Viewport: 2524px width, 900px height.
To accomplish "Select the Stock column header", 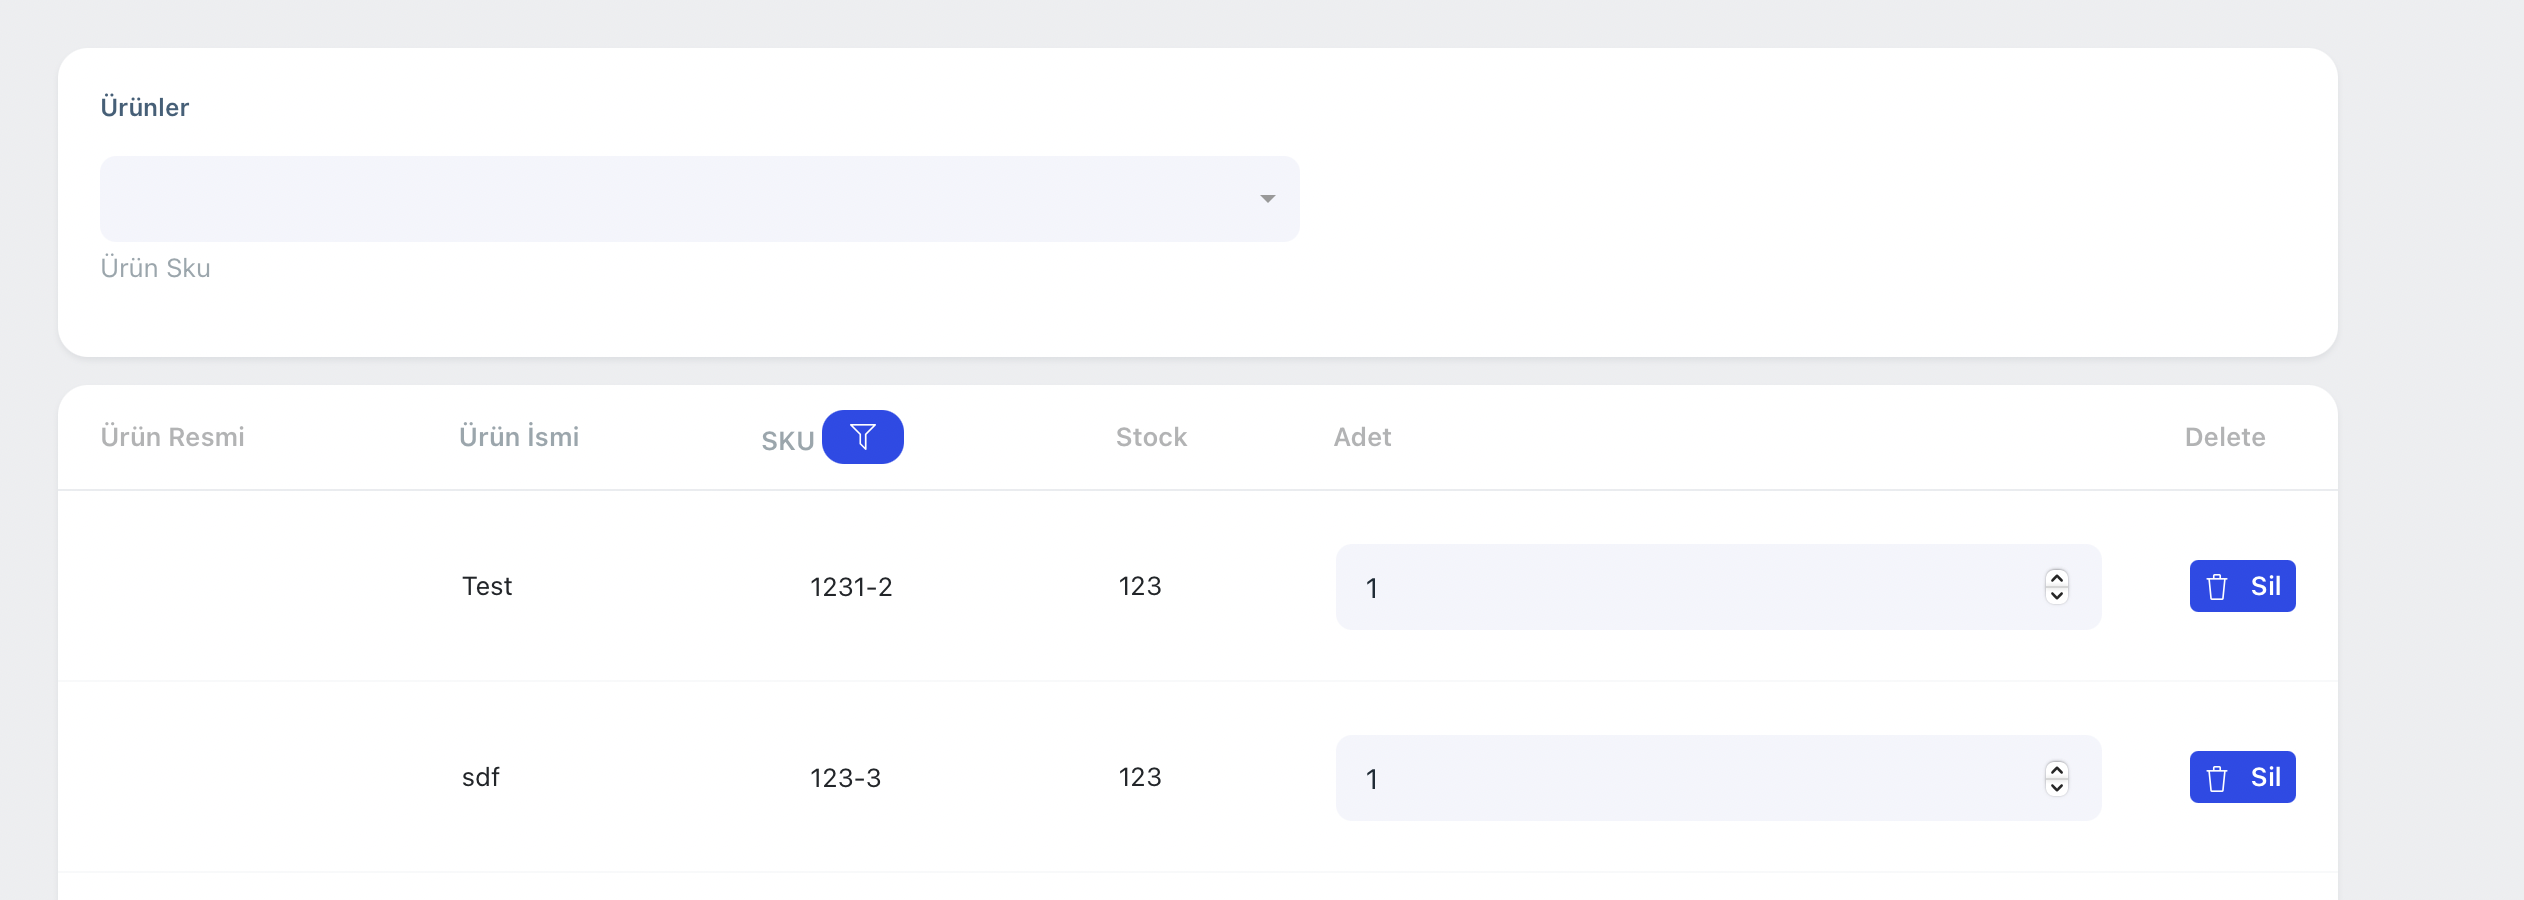I will click(1151, 437).
